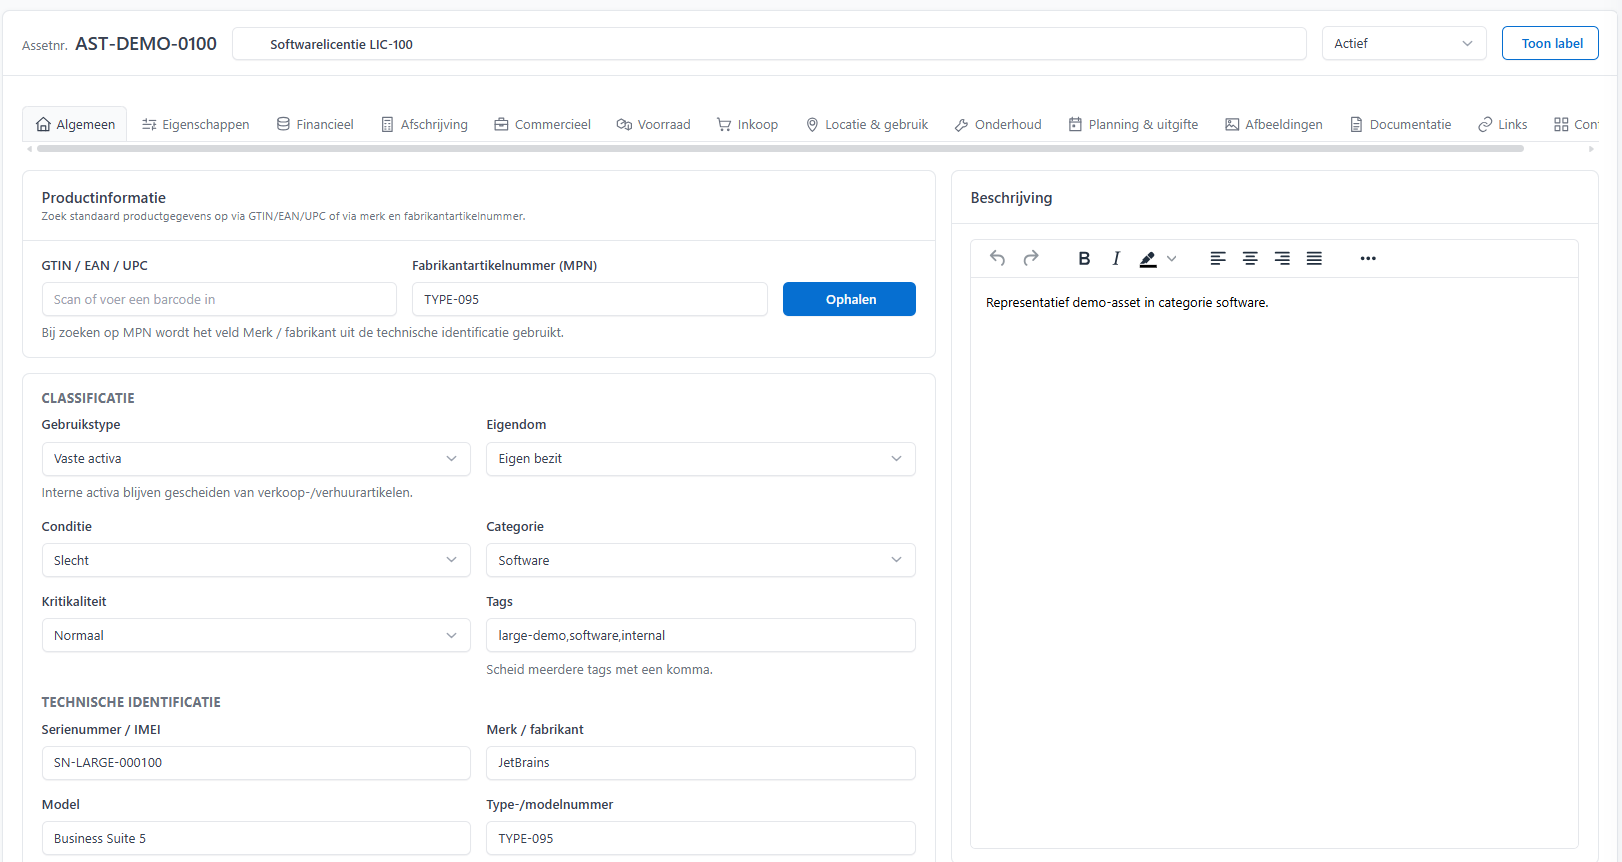1622x862 pixels.
Task: Click inside the description text area
Action: (1274, 562)
